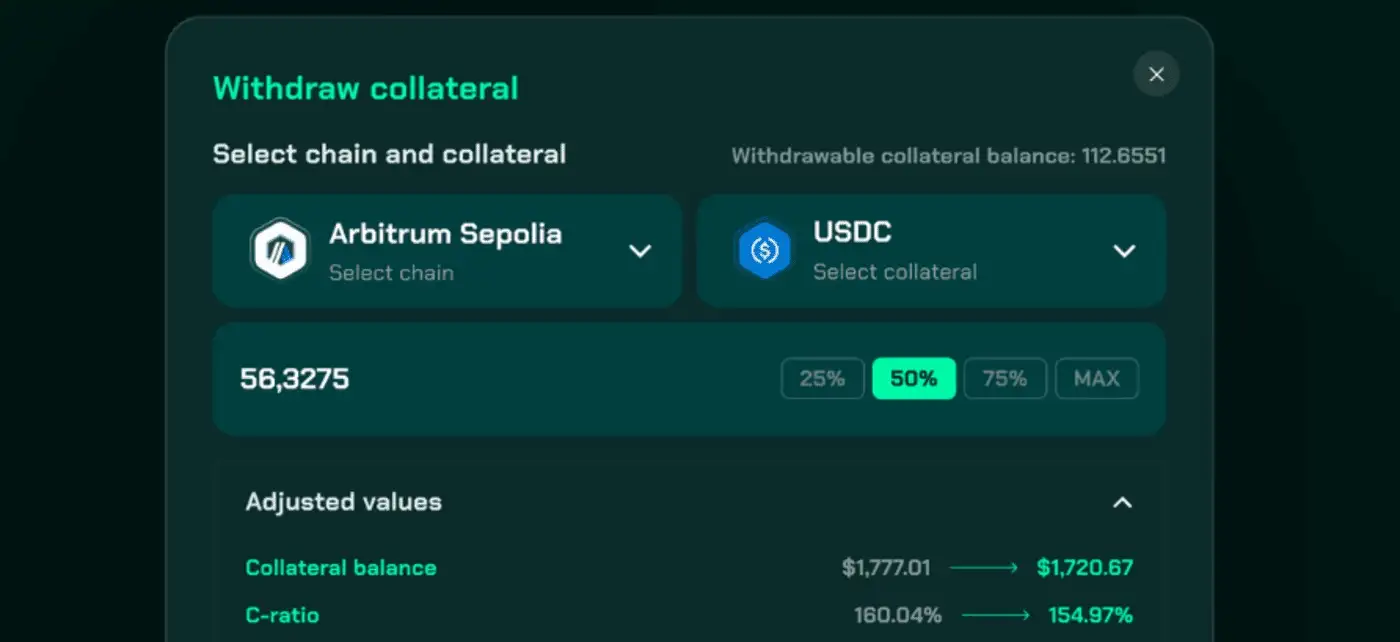Screen dimensions: 1400x642
Task: Open the chain selection dropdown chevron
Action: coord(640,251)
